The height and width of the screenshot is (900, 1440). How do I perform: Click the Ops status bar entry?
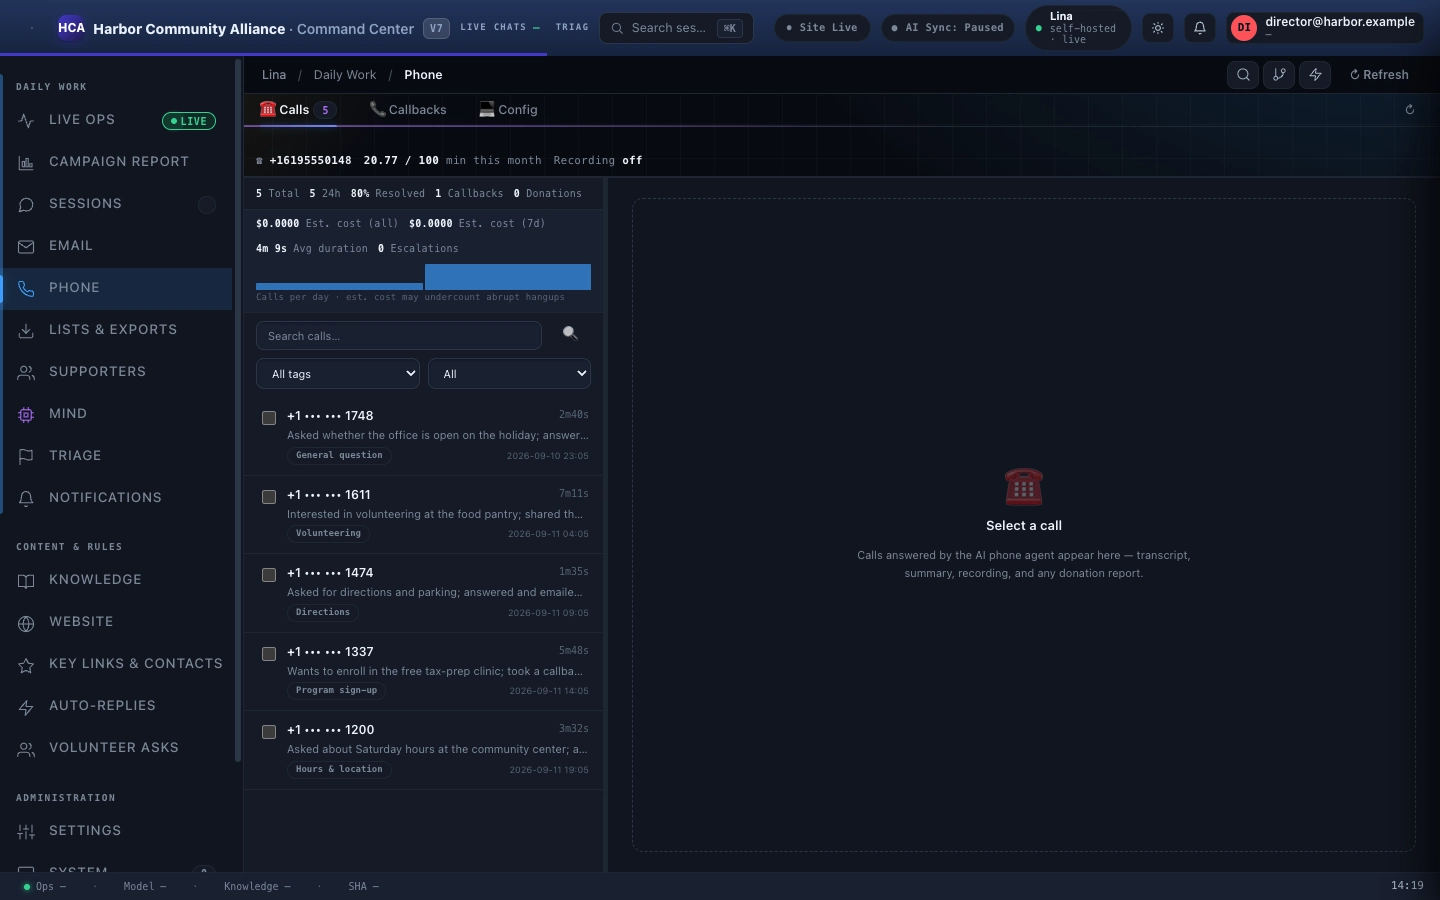(45, 886)
